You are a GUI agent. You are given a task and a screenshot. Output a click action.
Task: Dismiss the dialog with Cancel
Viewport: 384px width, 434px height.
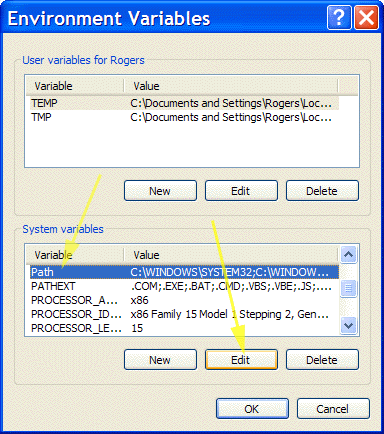tap(333, 409)
